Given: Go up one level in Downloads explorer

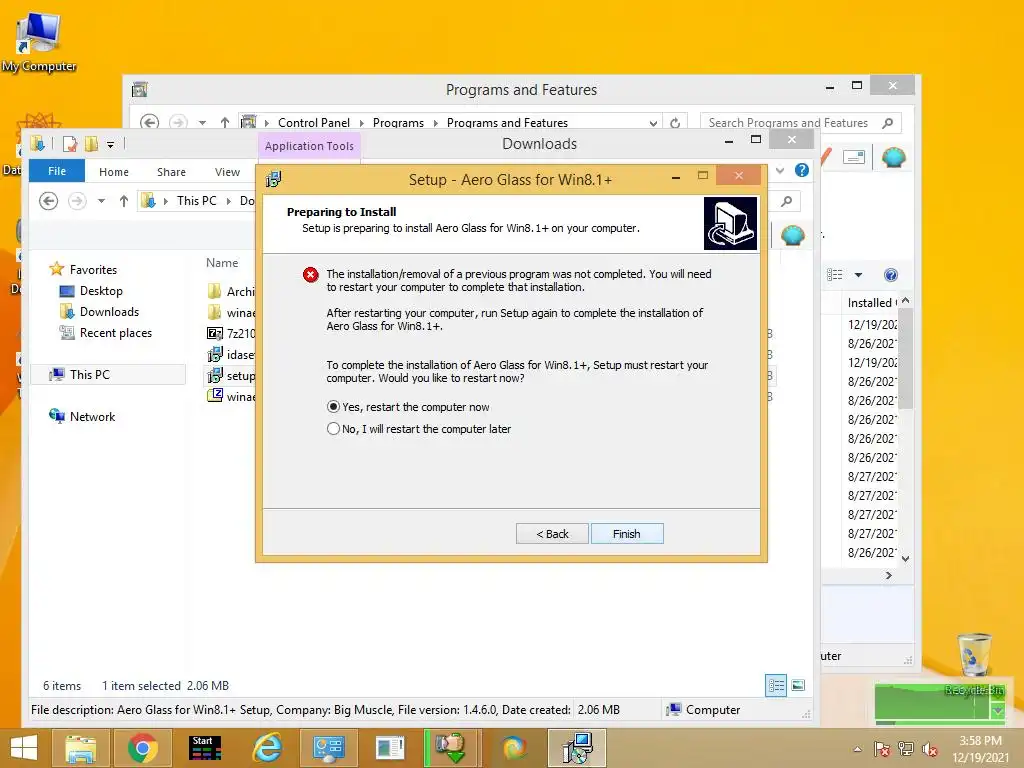Looking at the screenshot, I should click(x=123, y=201).
